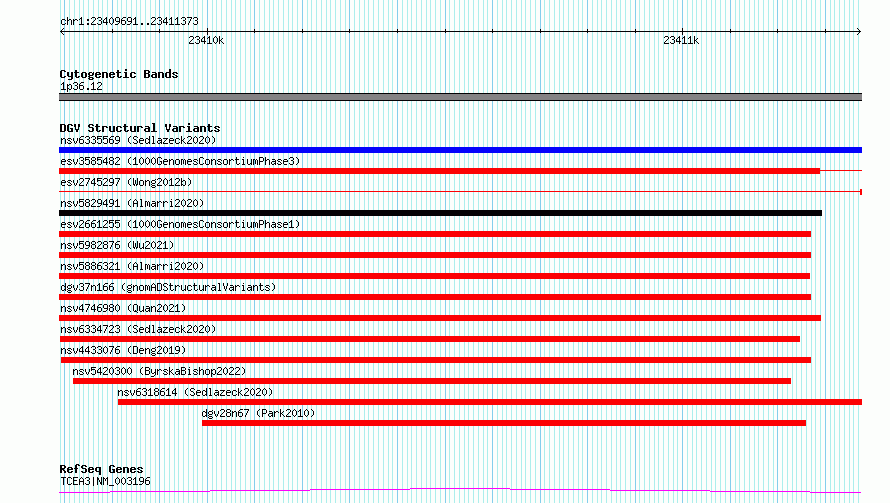Click the 23411k ruler tick label
The height and width of the screenshot is (503, 890).
click(x=681, y=40)
